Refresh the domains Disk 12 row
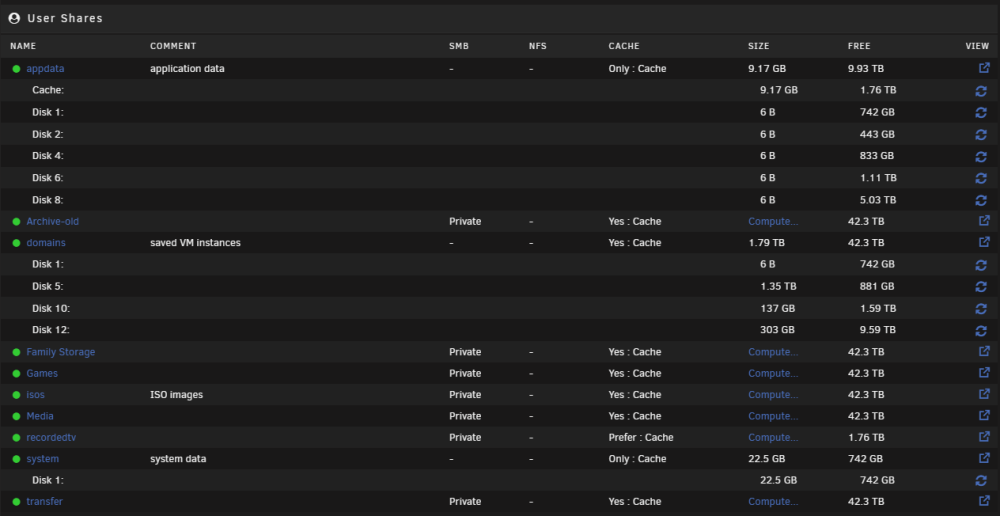Image resolution: width=1000 pixels, height=516 pixels. (x=981, y=330)
